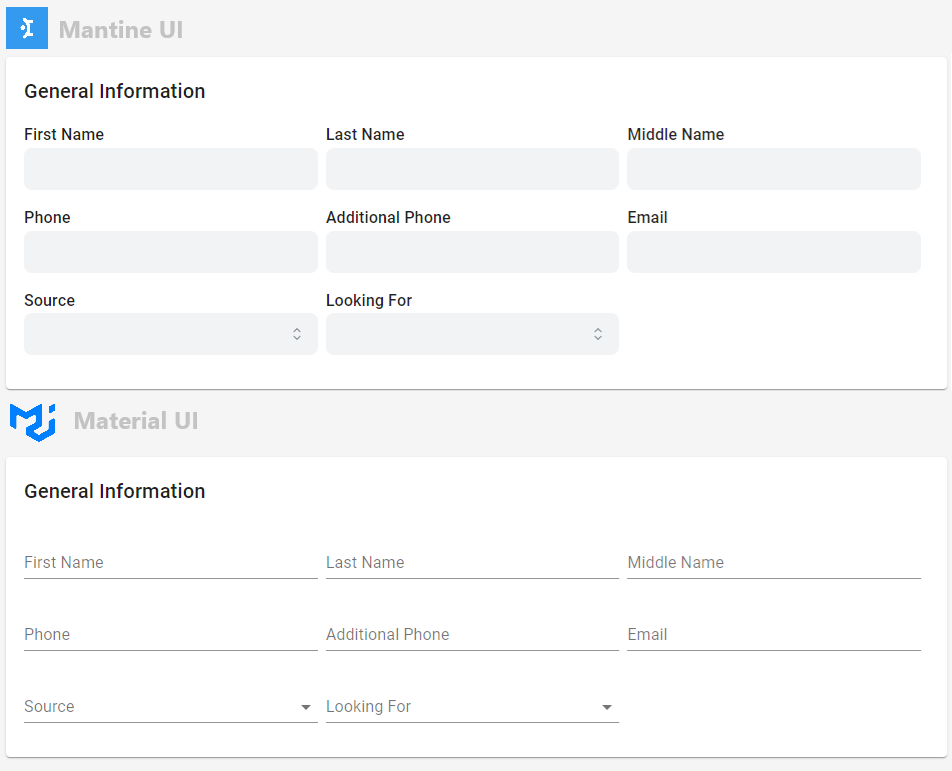Click the Middle Name label above Mantine input
Viewport: 952px width, 771px height.
676,134
